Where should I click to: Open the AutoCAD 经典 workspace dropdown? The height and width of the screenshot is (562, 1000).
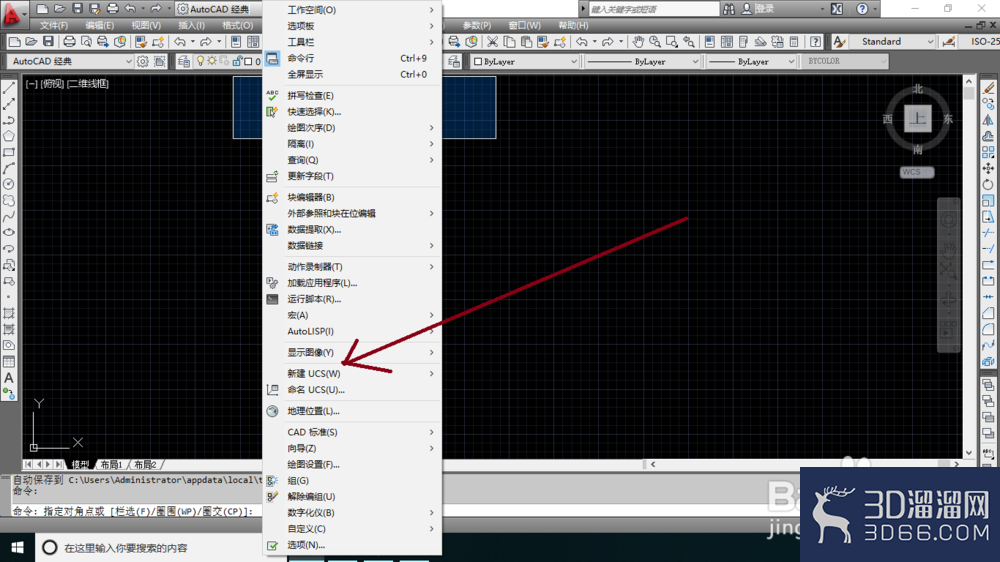click(71, 61)
